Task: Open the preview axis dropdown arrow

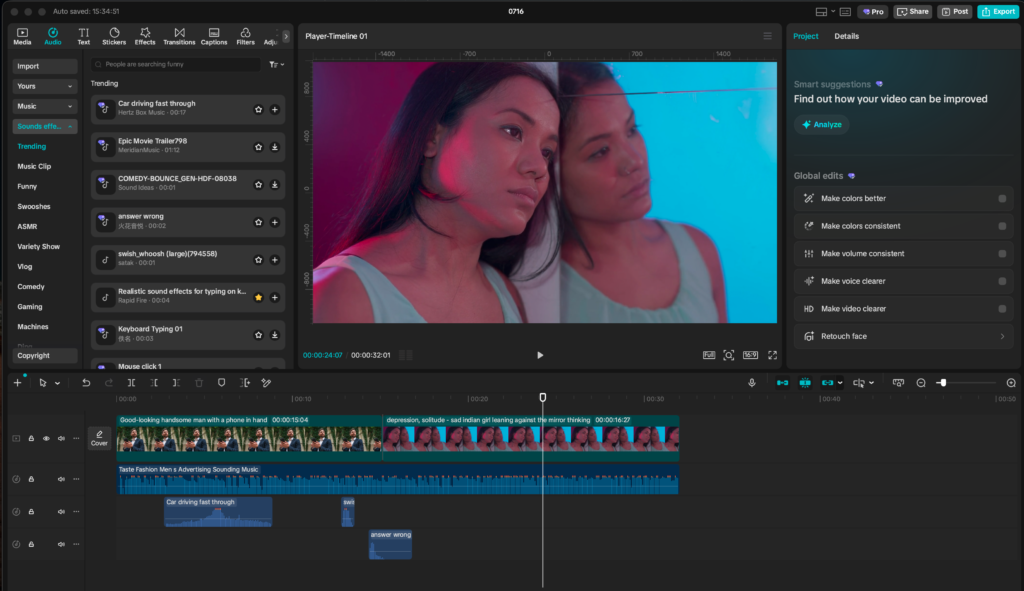Action: (871, 383)
